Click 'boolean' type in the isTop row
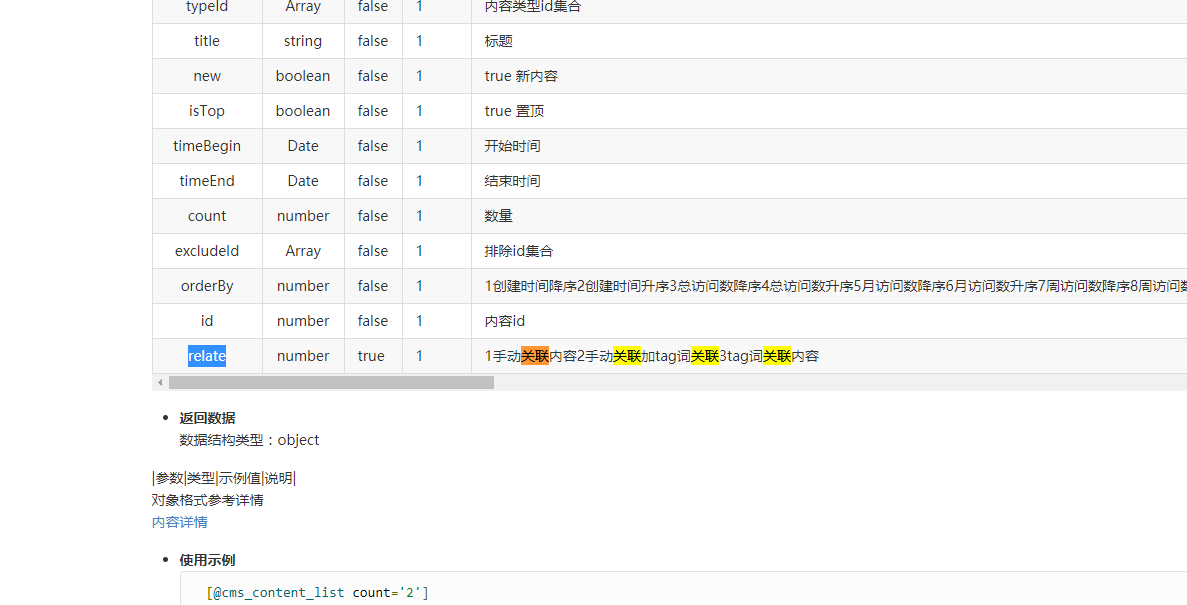 (x=303, y=111)
